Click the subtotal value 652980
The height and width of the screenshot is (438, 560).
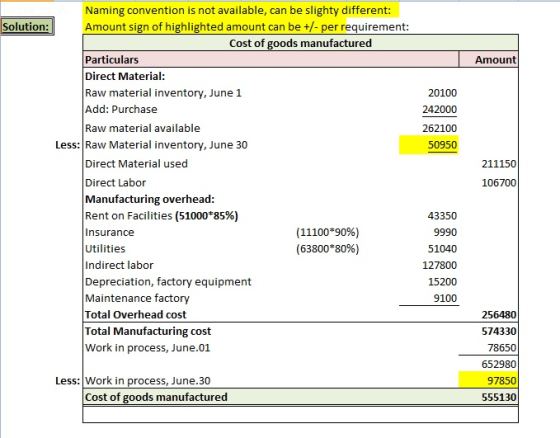499,364
